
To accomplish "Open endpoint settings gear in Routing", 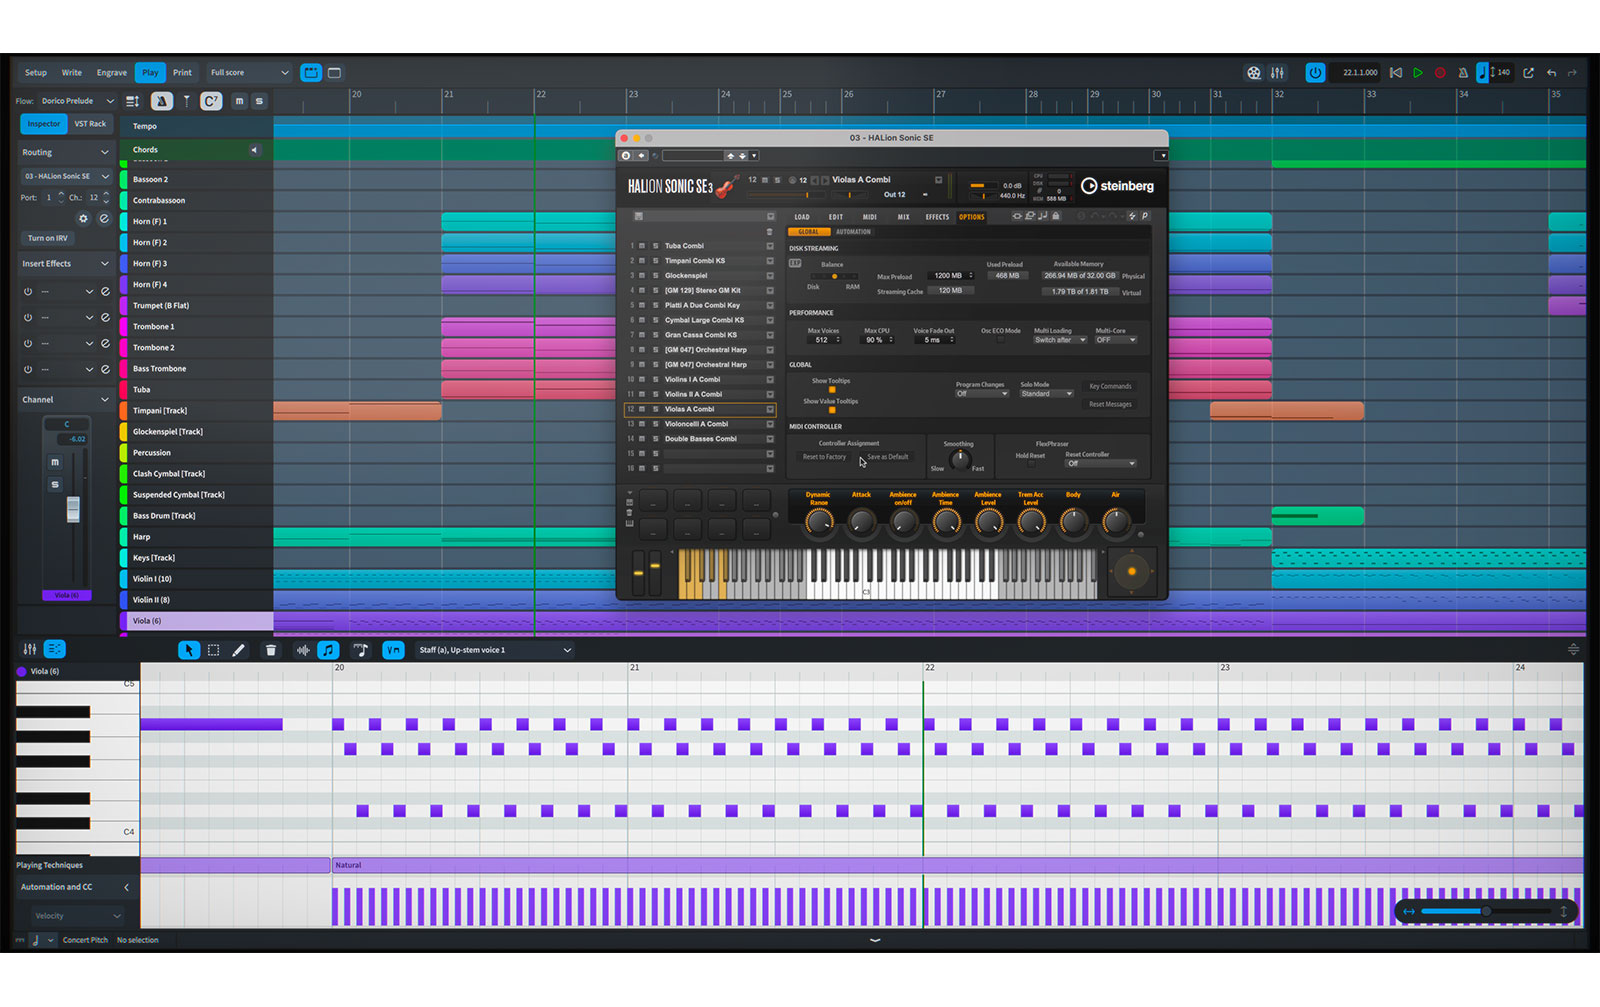I will 83,219.
